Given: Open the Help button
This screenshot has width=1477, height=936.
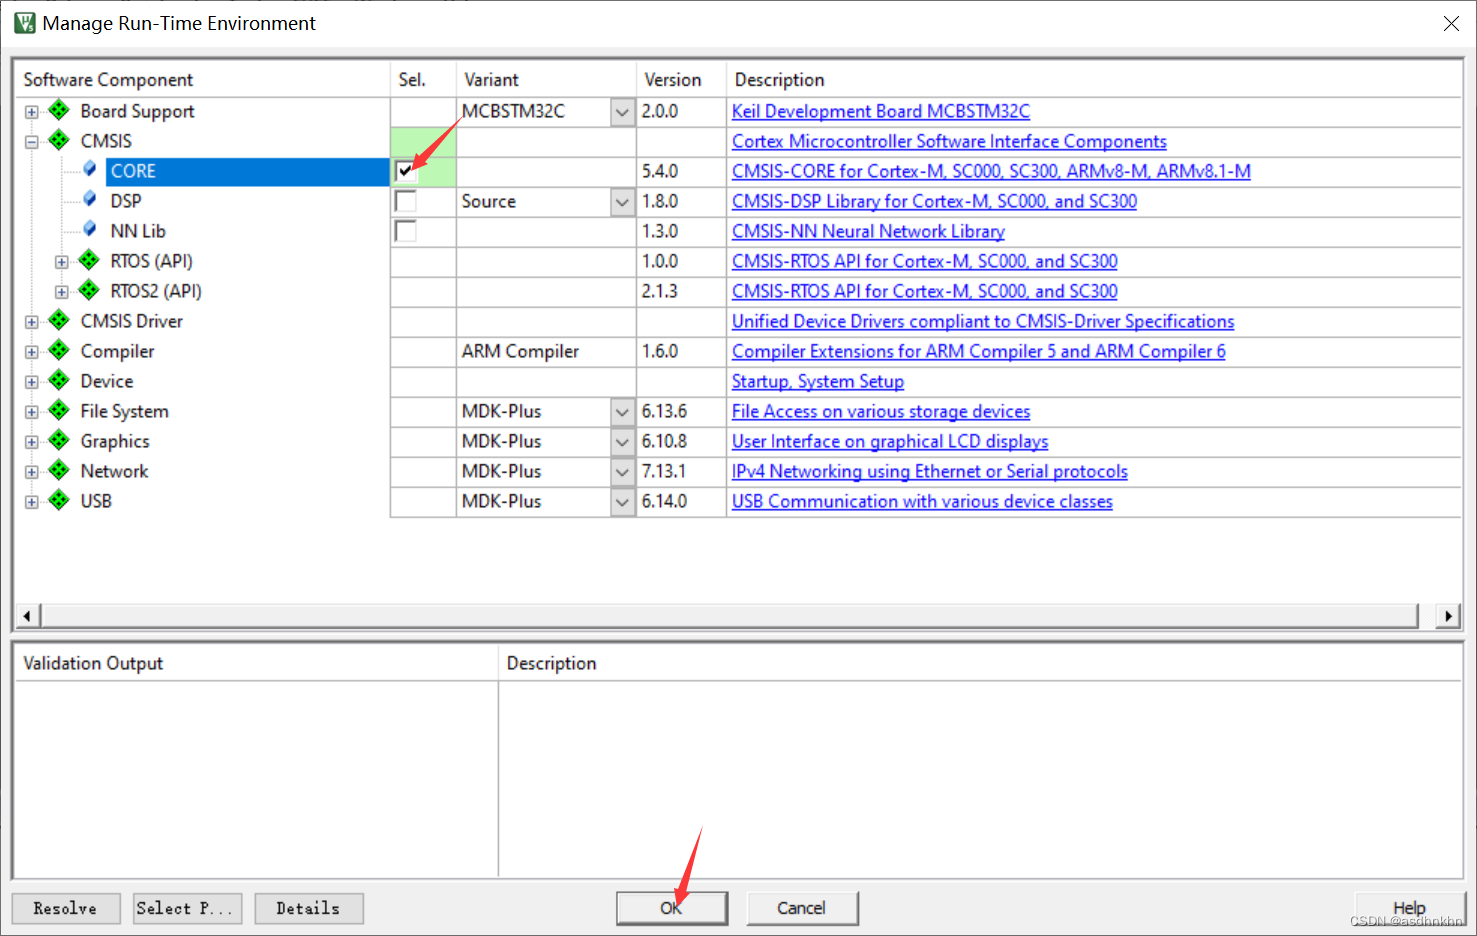Looking at the screenshot, I should click(x=1409, y=908).
